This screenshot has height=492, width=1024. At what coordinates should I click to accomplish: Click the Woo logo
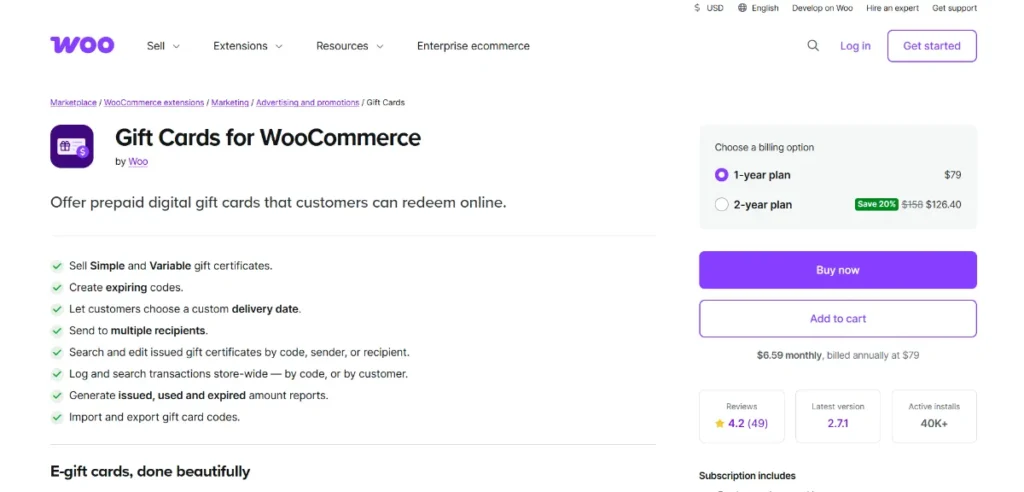[82, 45]
